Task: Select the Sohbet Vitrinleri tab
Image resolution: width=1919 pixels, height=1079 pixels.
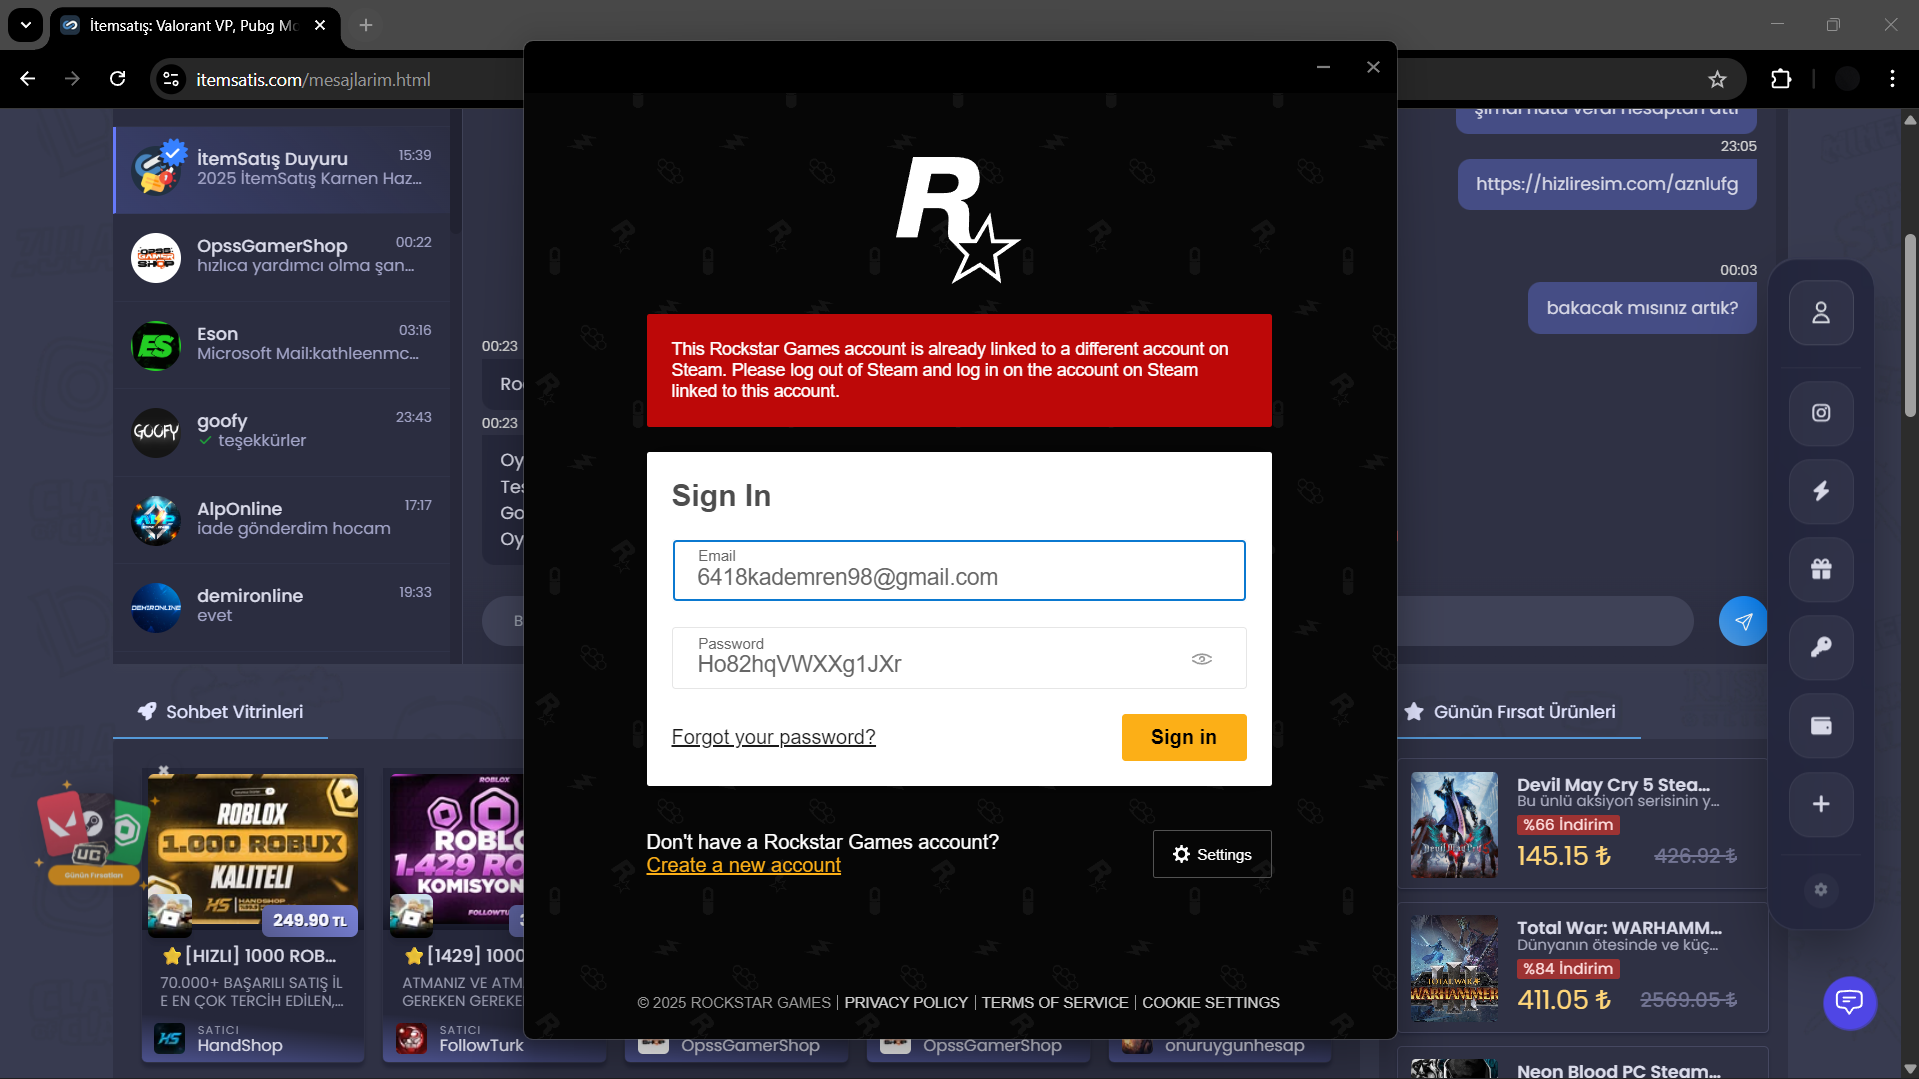Action: (221, 712)
